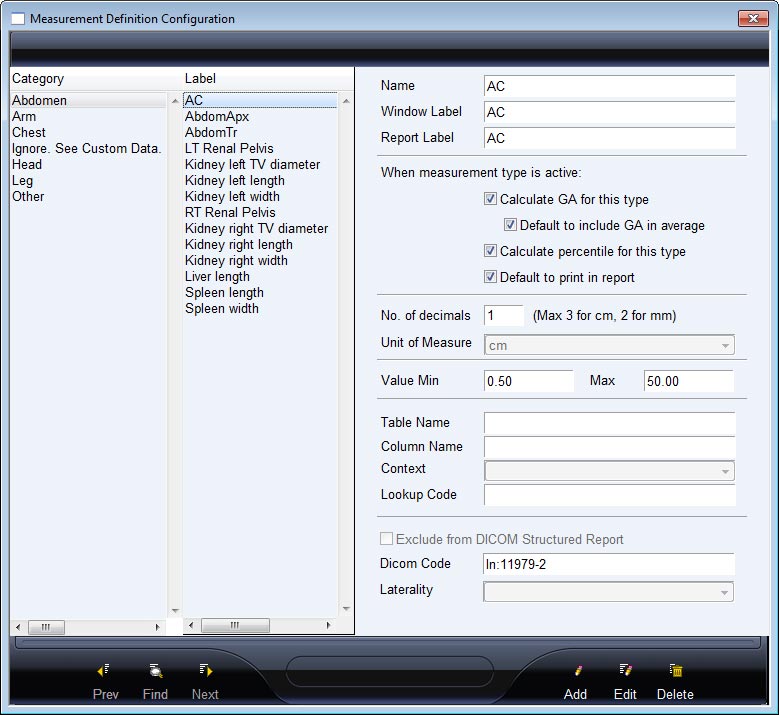The image size is (779, 715).
Task: Click the Window Label input field
Action: point(610,112)
